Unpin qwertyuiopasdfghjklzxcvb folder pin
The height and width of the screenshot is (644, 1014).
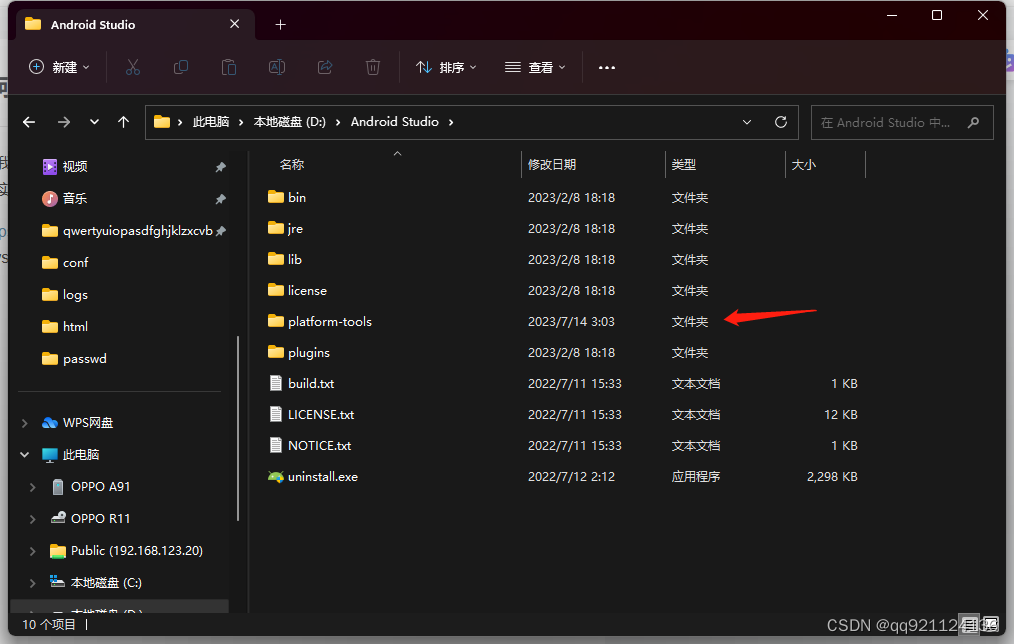click(221, 231)
